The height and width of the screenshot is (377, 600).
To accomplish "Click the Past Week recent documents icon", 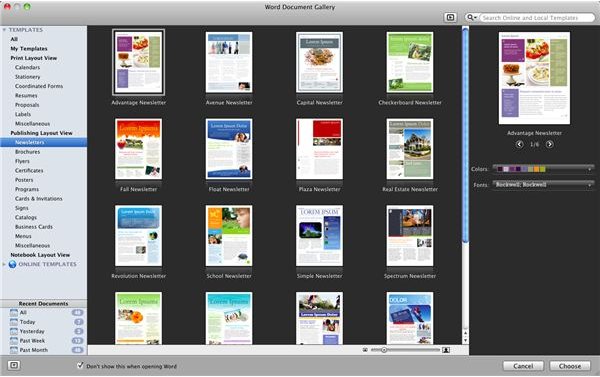I will coord(14,341).
